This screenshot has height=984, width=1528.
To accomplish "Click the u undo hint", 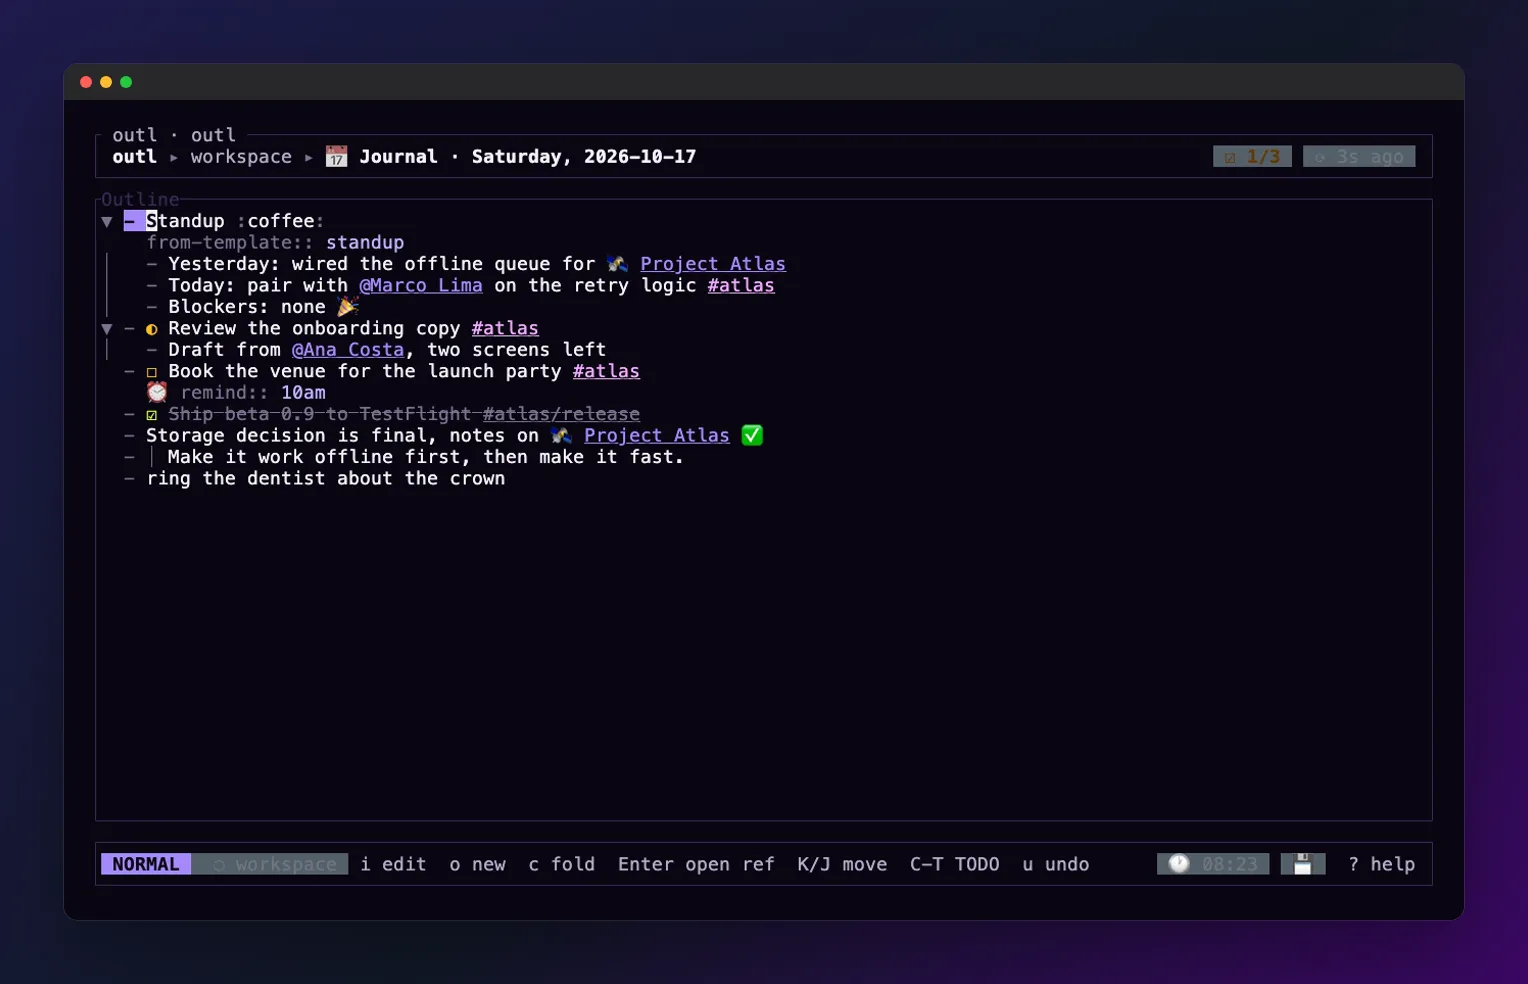I will tap(1055, 864).
